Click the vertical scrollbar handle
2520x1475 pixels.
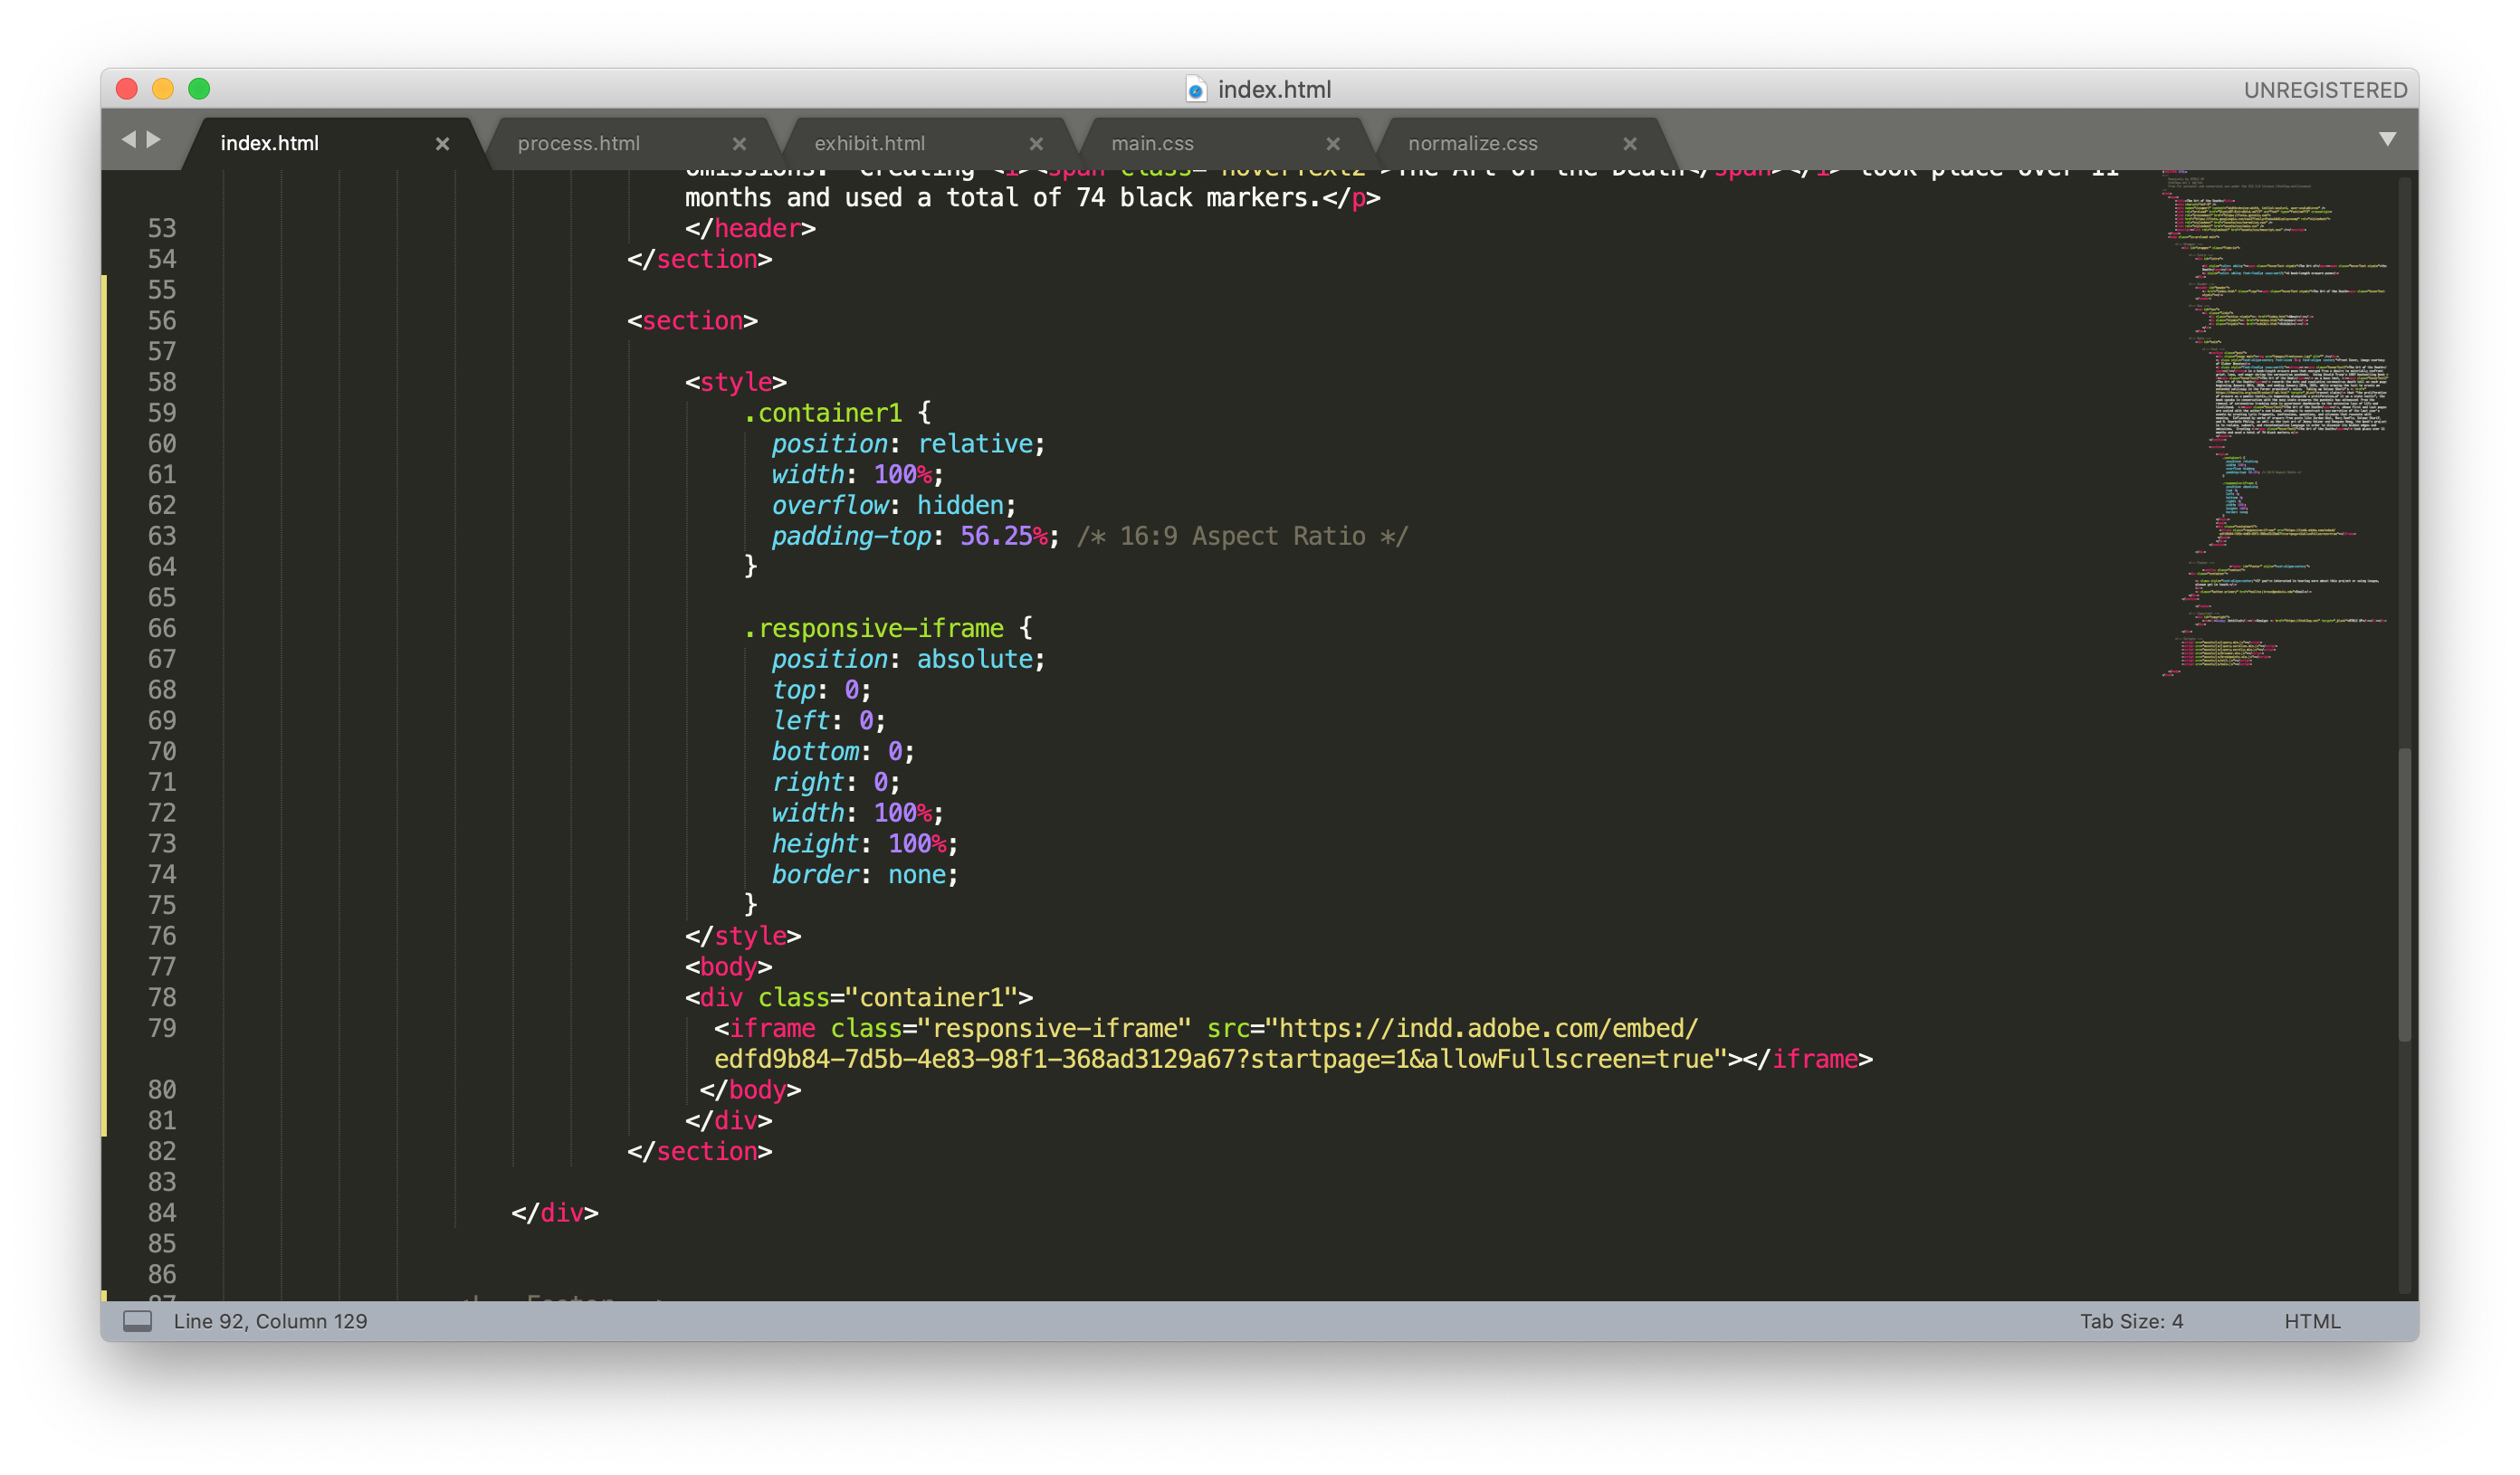tap(2404, 894)
